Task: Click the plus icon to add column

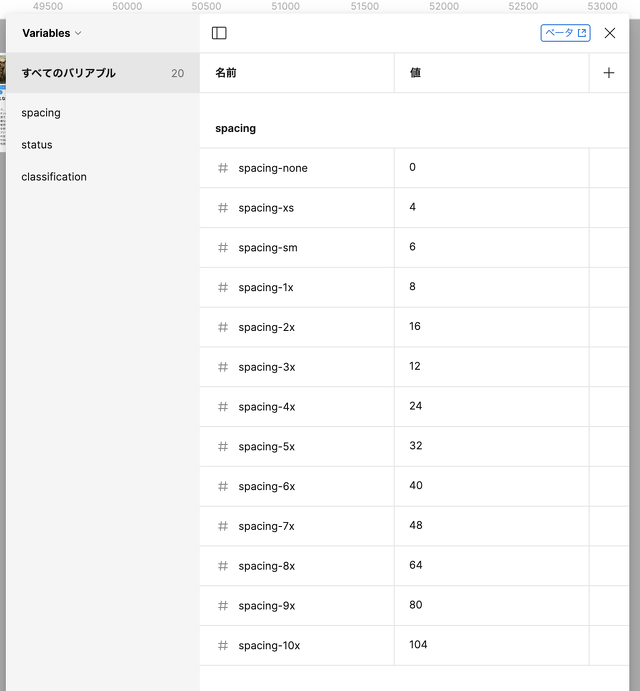Action: click(609, 73)
